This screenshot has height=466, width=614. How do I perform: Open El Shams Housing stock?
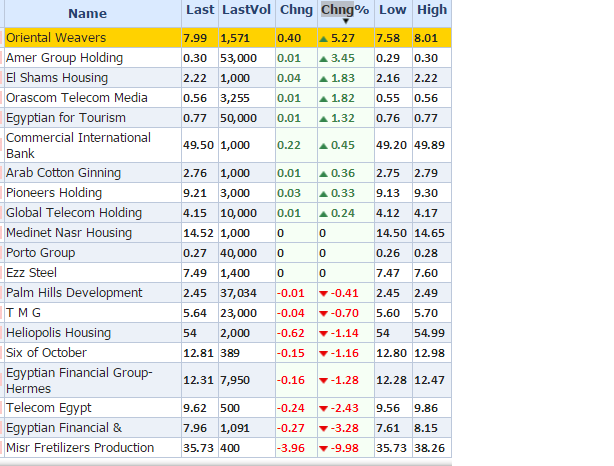point(57,78)
